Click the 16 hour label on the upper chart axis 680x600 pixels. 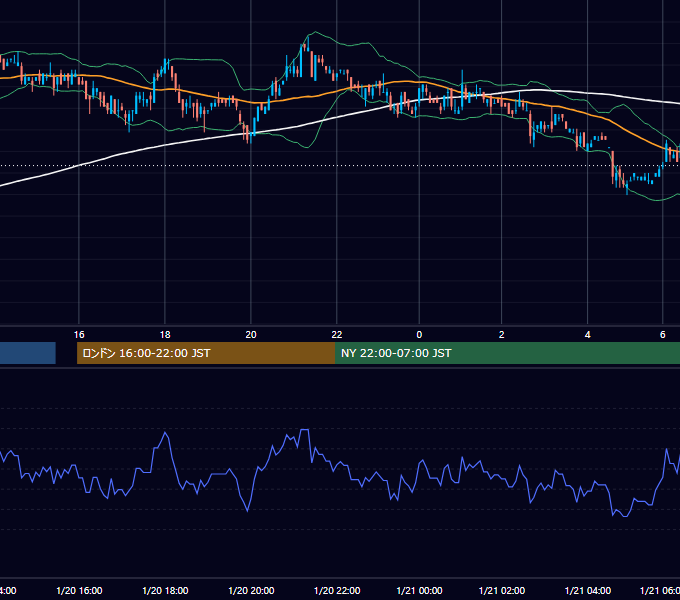click(79, 335)
